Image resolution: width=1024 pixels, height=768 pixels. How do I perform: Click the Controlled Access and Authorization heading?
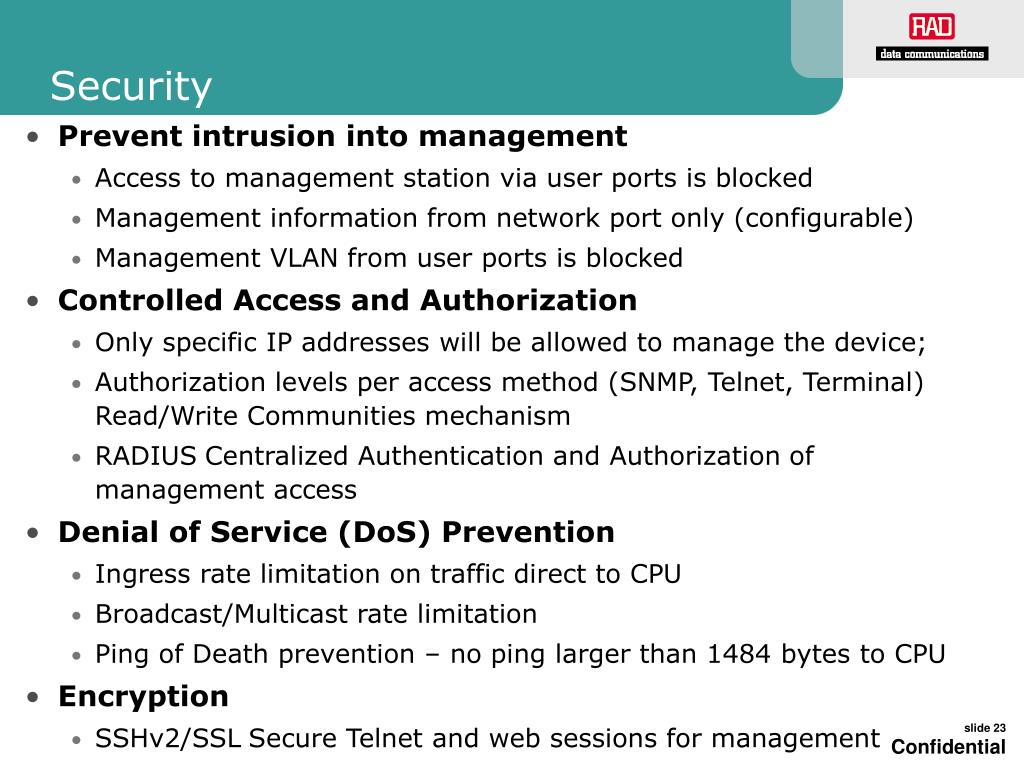347,300
